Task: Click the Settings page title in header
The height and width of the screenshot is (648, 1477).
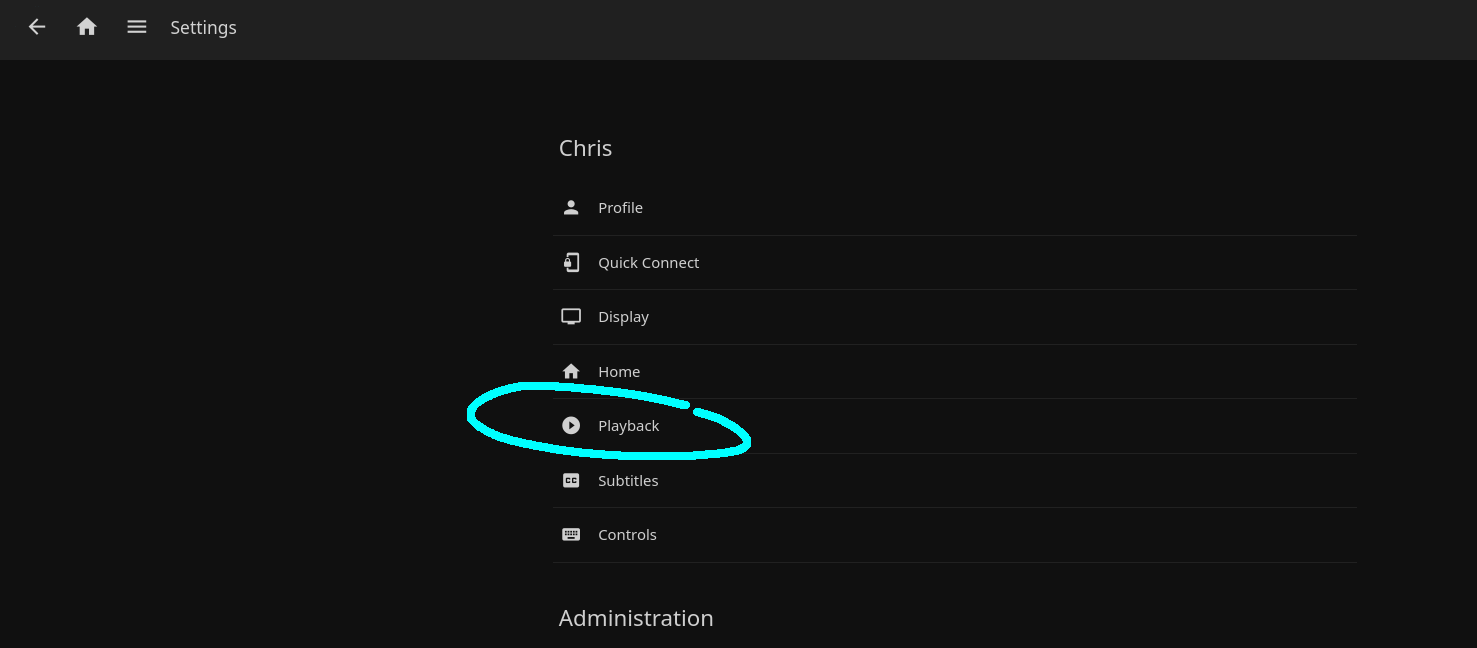Action: coord(203,28)
